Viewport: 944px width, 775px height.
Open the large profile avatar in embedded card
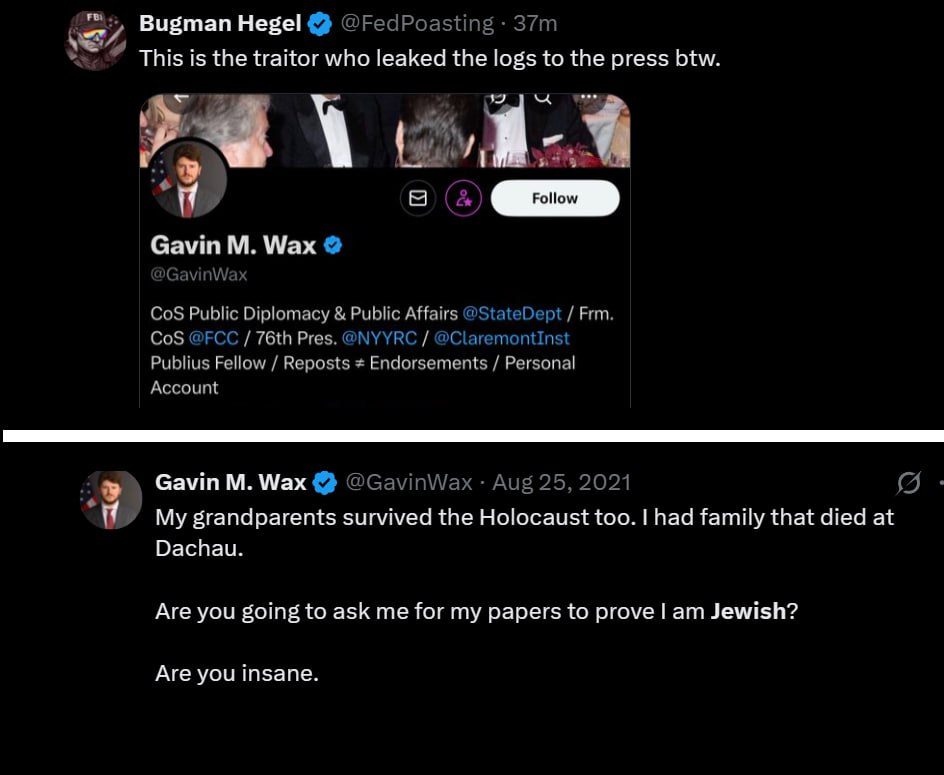[187, 178]
